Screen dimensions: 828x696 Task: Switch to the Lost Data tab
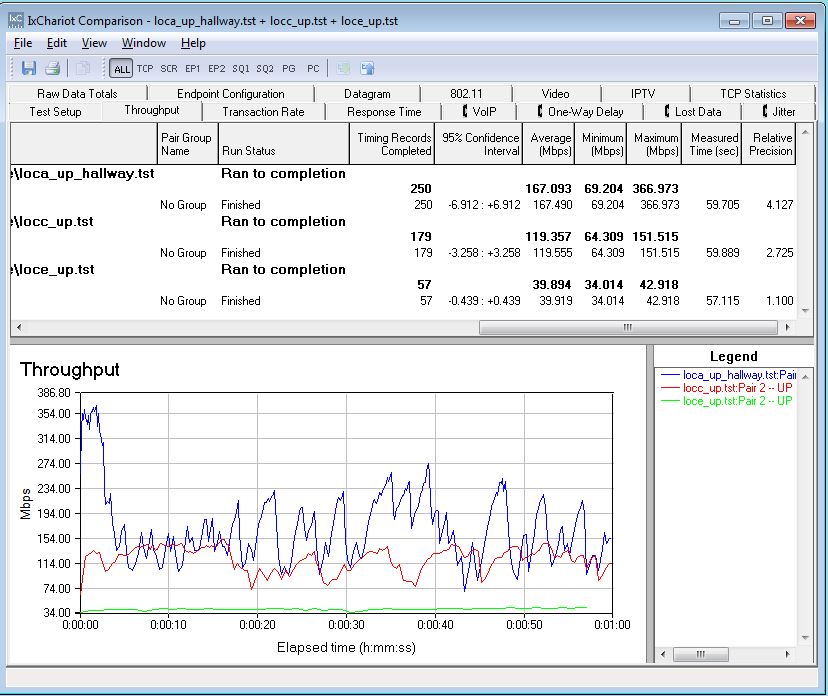[692, 111]
